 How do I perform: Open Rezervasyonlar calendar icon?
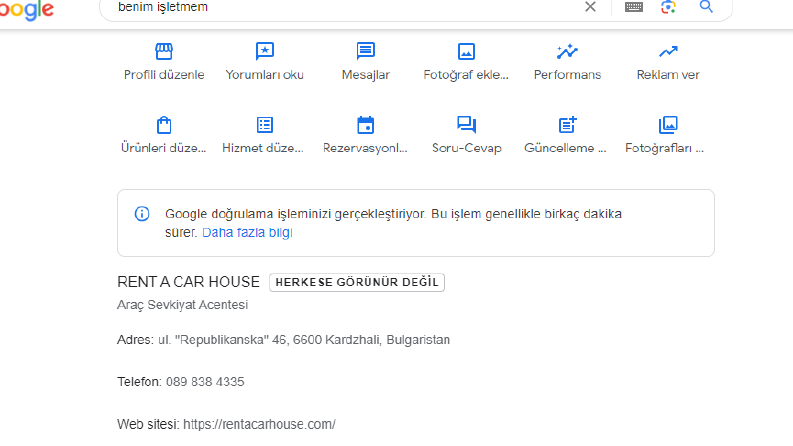pyautogui.click(x=366, y=125)
